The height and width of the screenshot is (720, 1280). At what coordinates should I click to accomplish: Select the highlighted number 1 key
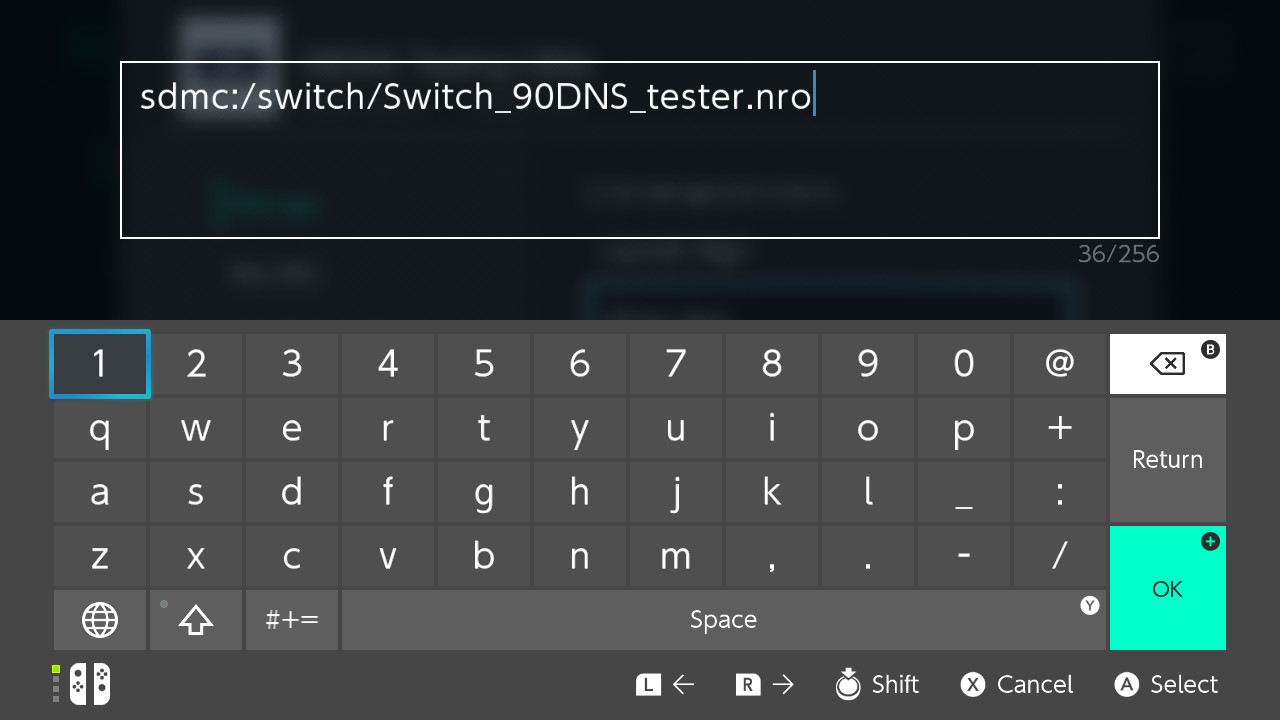pyautogui.click(x=100, y=364)
